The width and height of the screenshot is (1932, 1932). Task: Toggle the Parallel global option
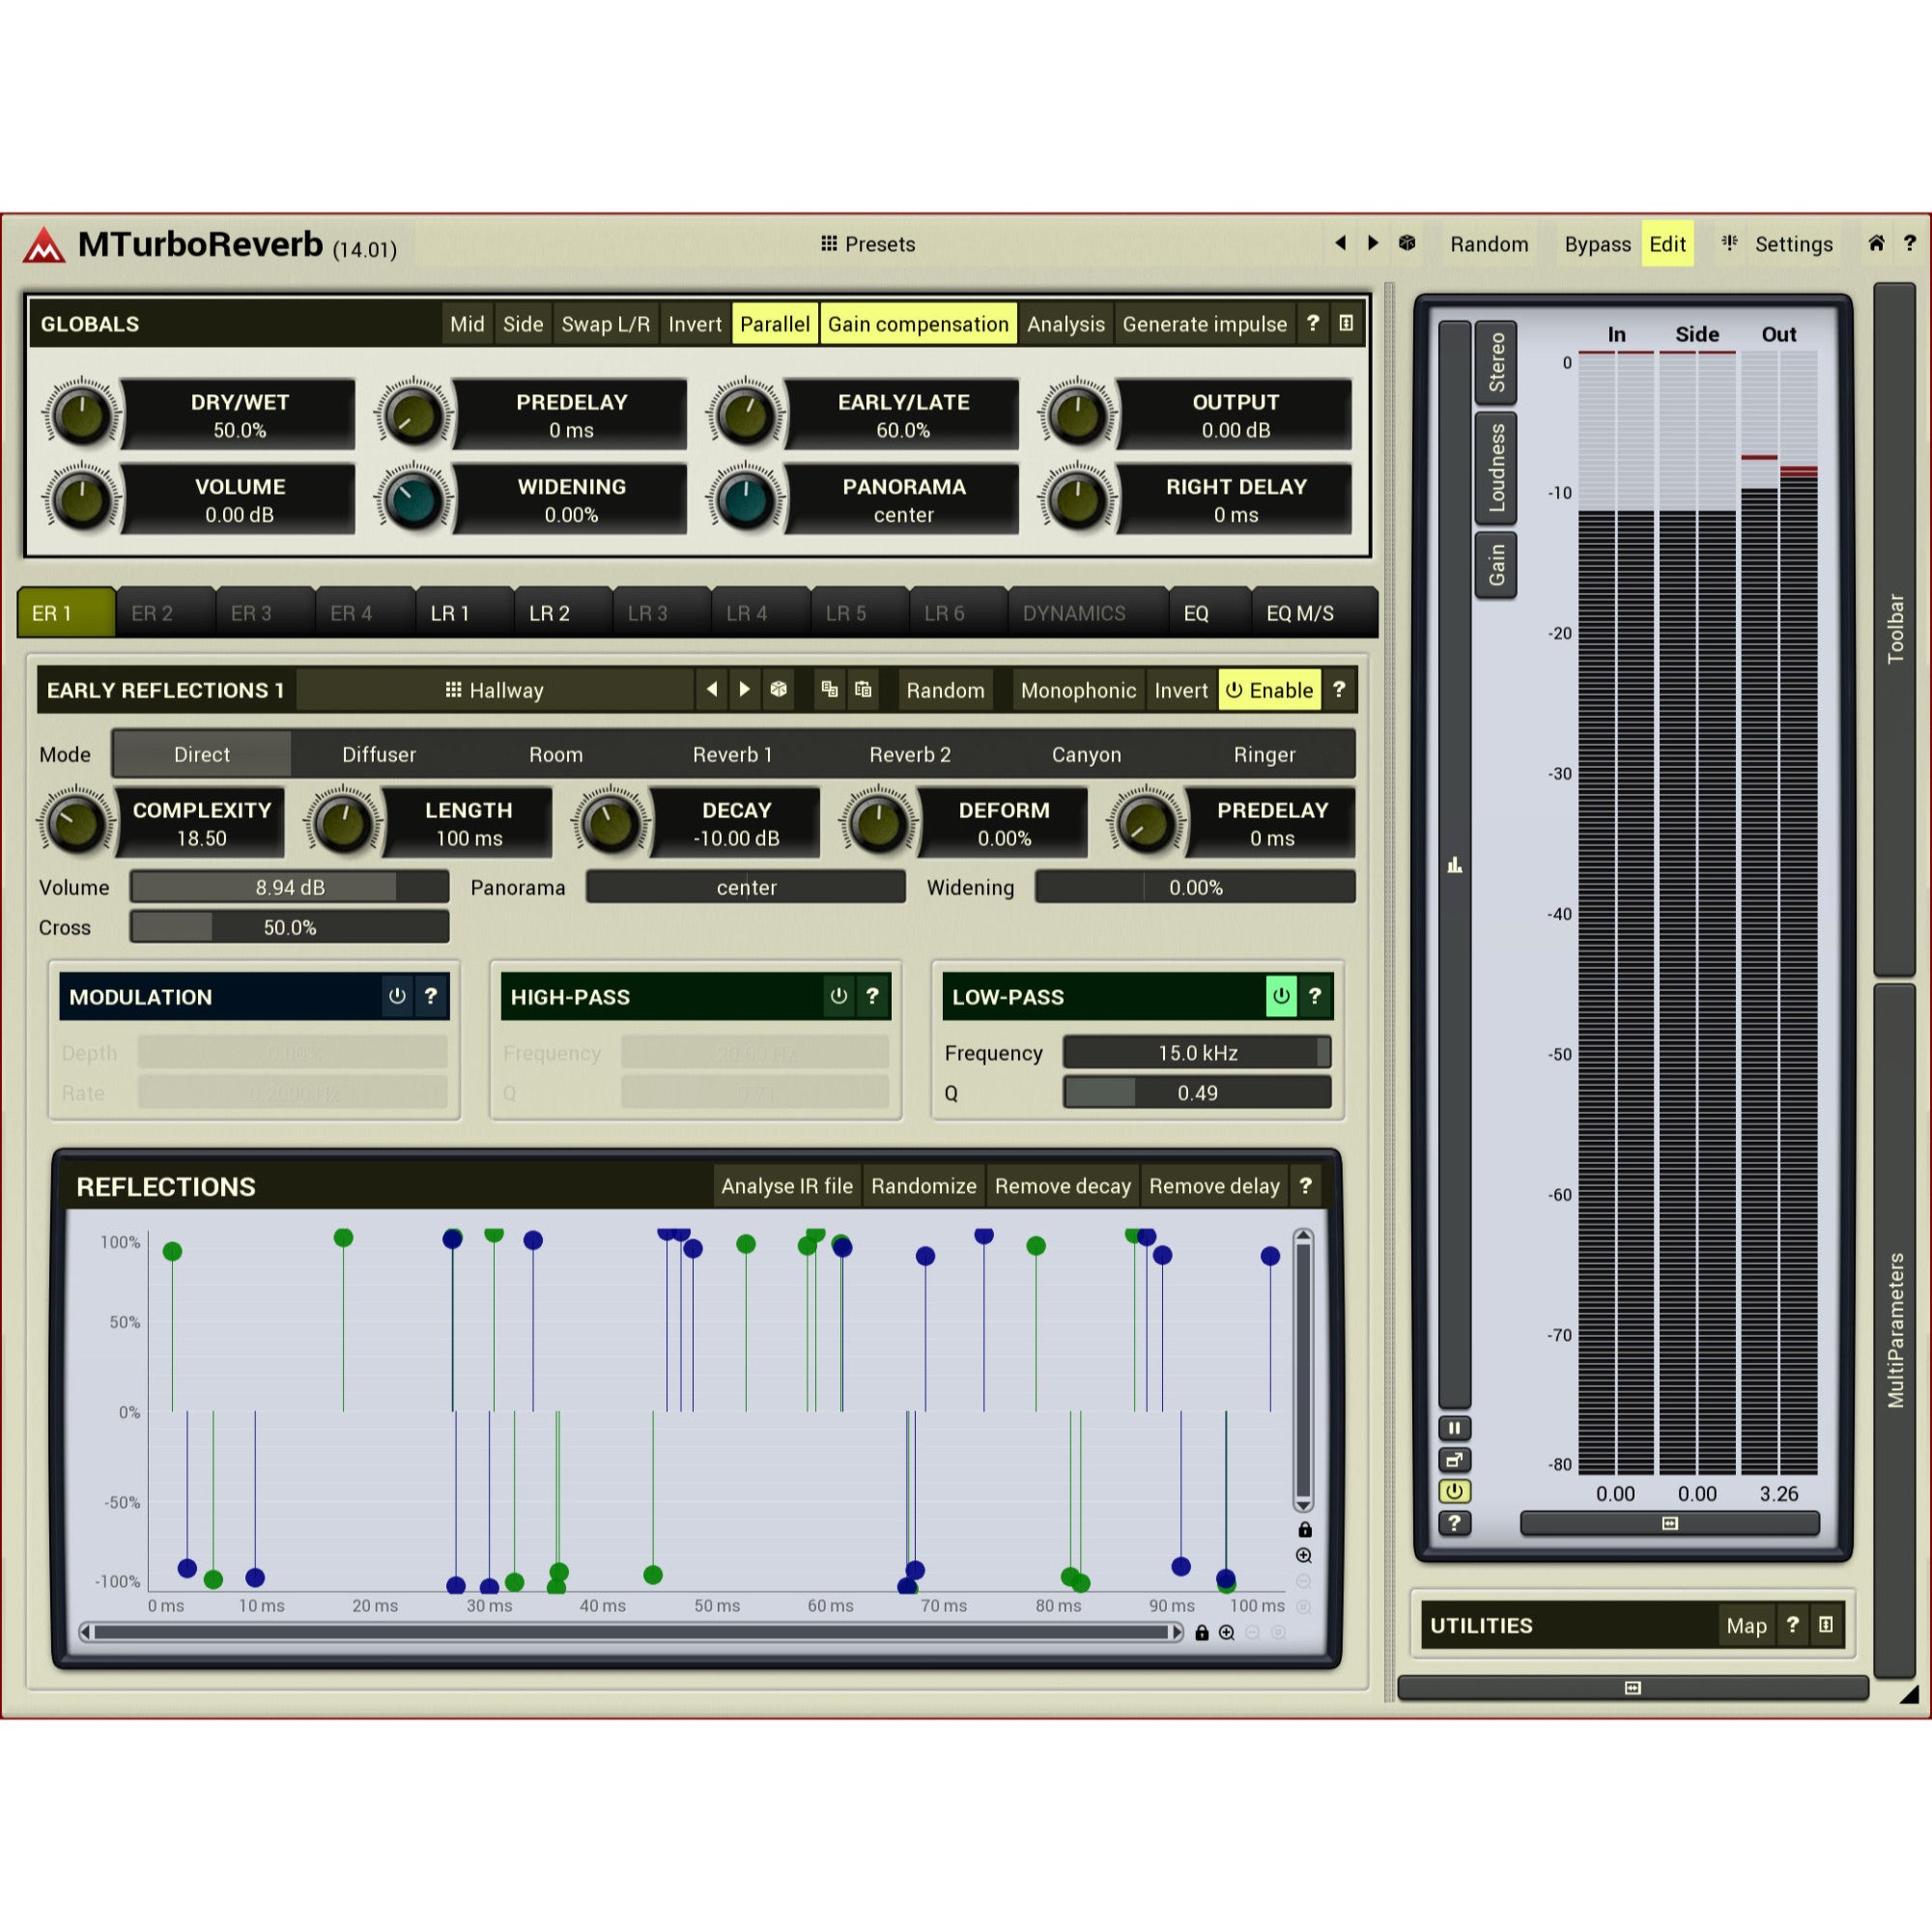775,324
